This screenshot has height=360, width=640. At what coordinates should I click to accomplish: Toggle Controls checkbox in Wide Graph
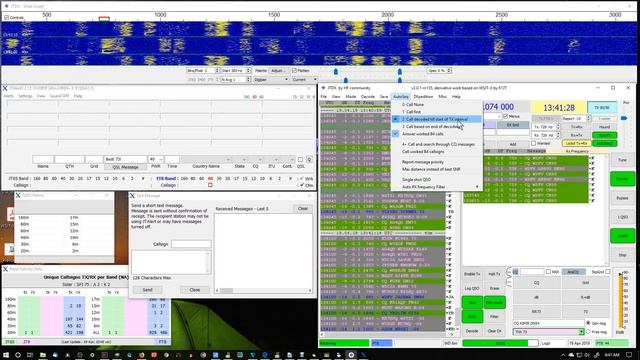(6, 18)
